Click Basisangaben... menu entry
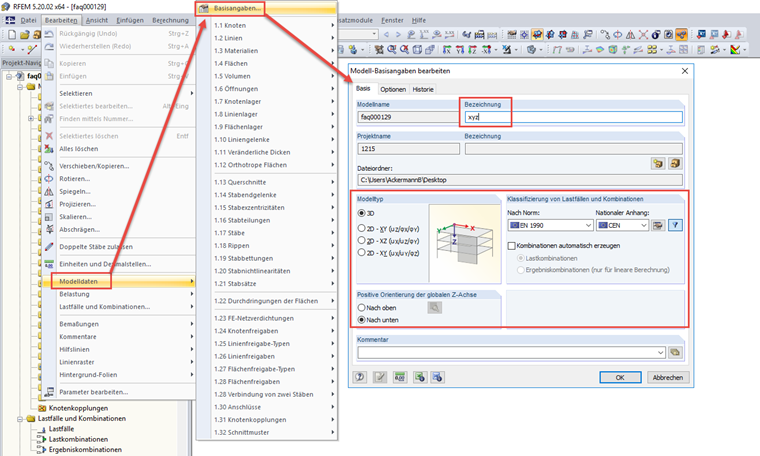The image size is (760, 456). click(237, 8)
